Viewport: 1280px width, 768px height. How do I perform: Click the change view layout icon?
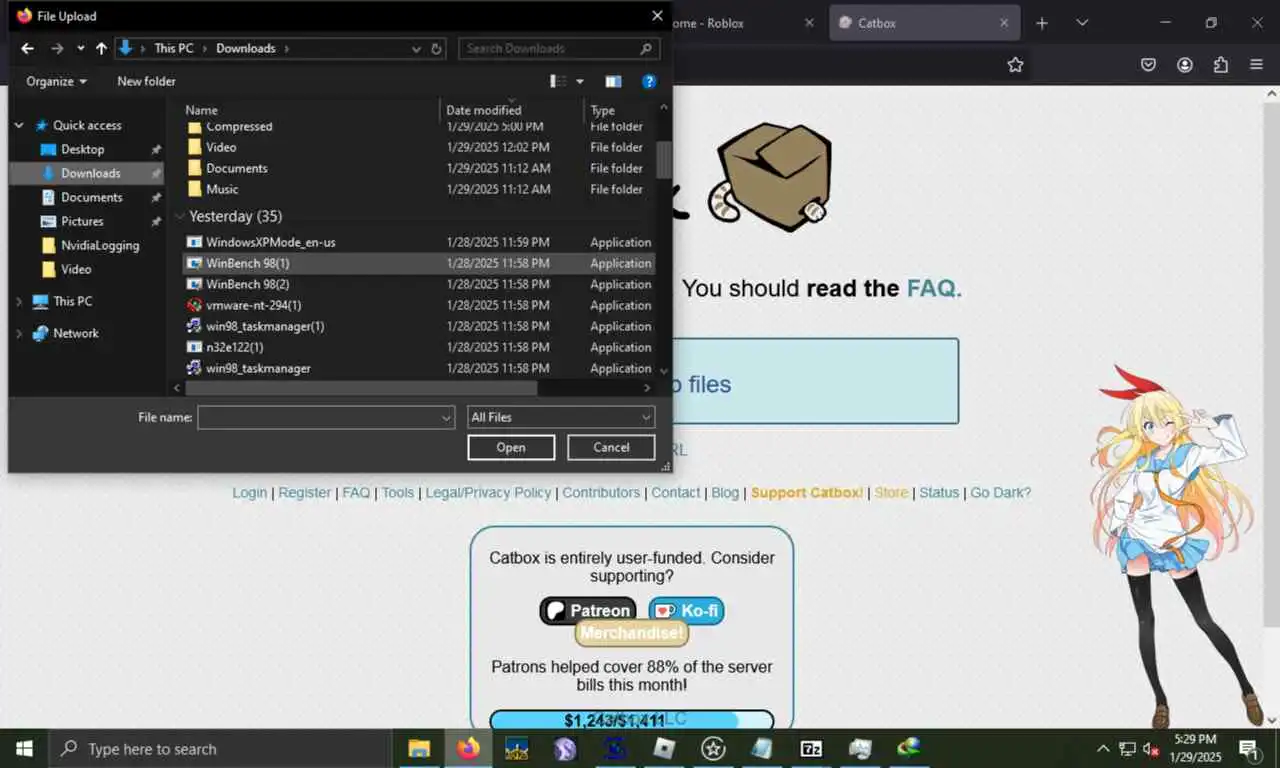(558, 81)
